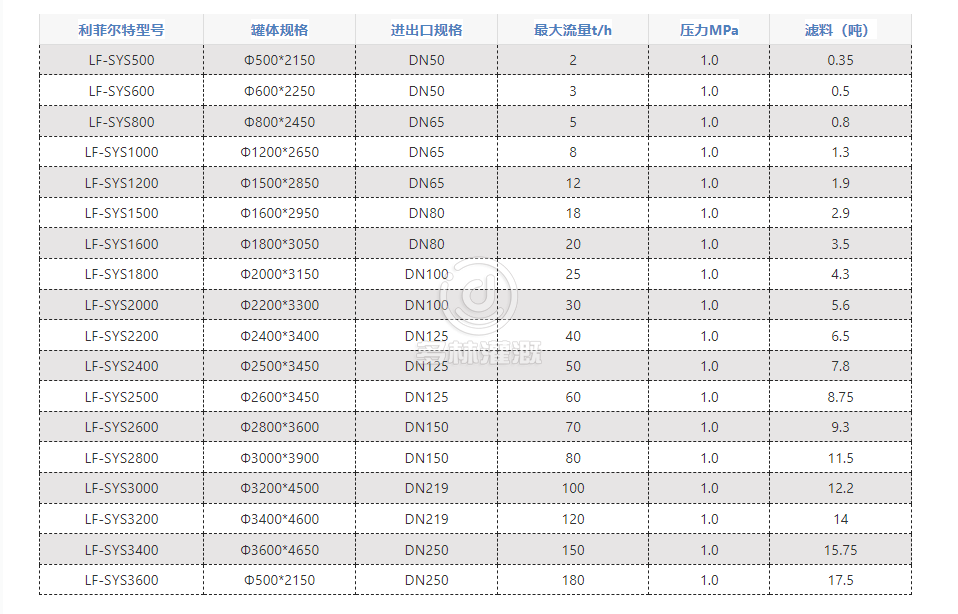Click the watermark logo in table center
This screenshot has height=614, width=958.
[x=478, y=297]
